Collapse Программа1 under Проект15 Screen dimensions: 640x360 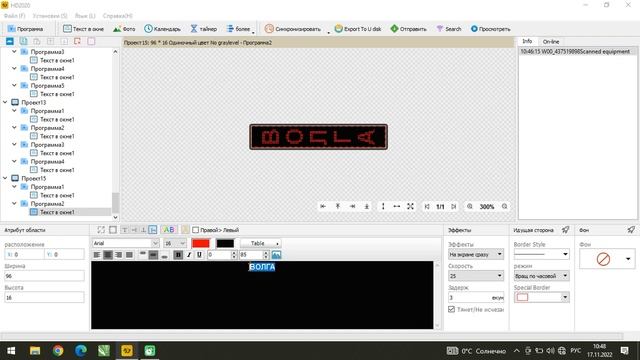[x=14, y=187]
